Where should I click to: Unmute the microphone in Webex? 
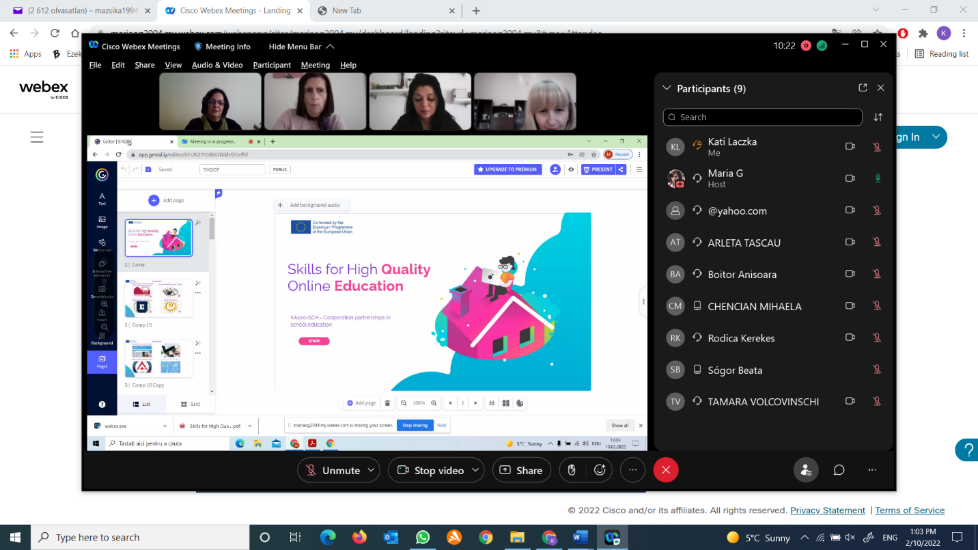pyautogui.click(x=332, y=470)
